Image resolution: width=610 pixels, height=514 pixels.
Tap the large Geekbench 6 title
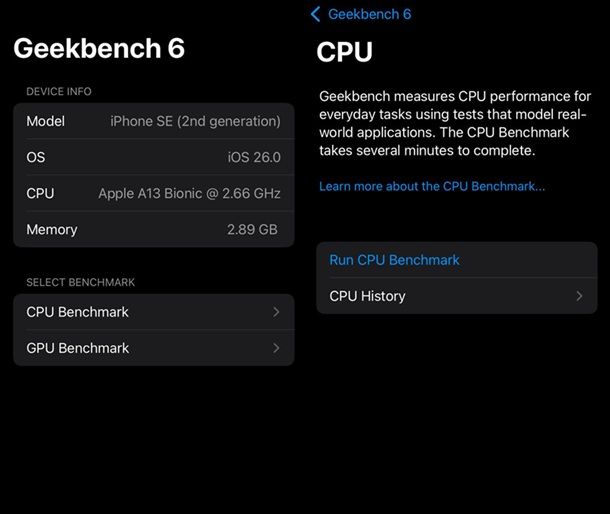coord(99,49)
